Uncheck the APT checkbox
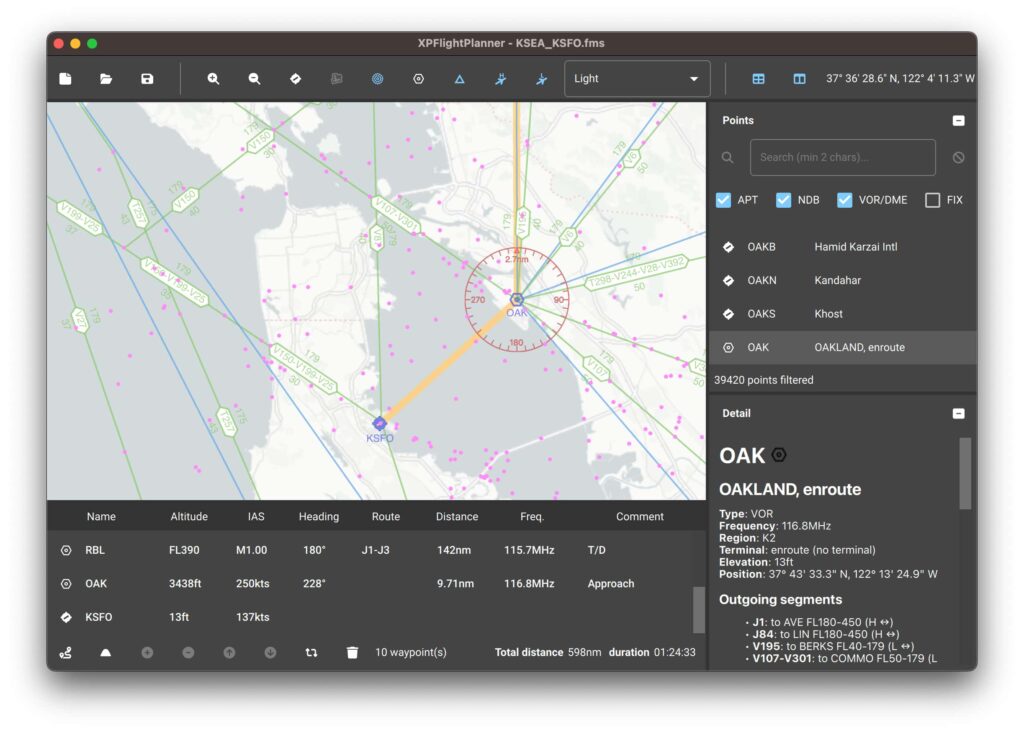 click(x=723, y=200)
